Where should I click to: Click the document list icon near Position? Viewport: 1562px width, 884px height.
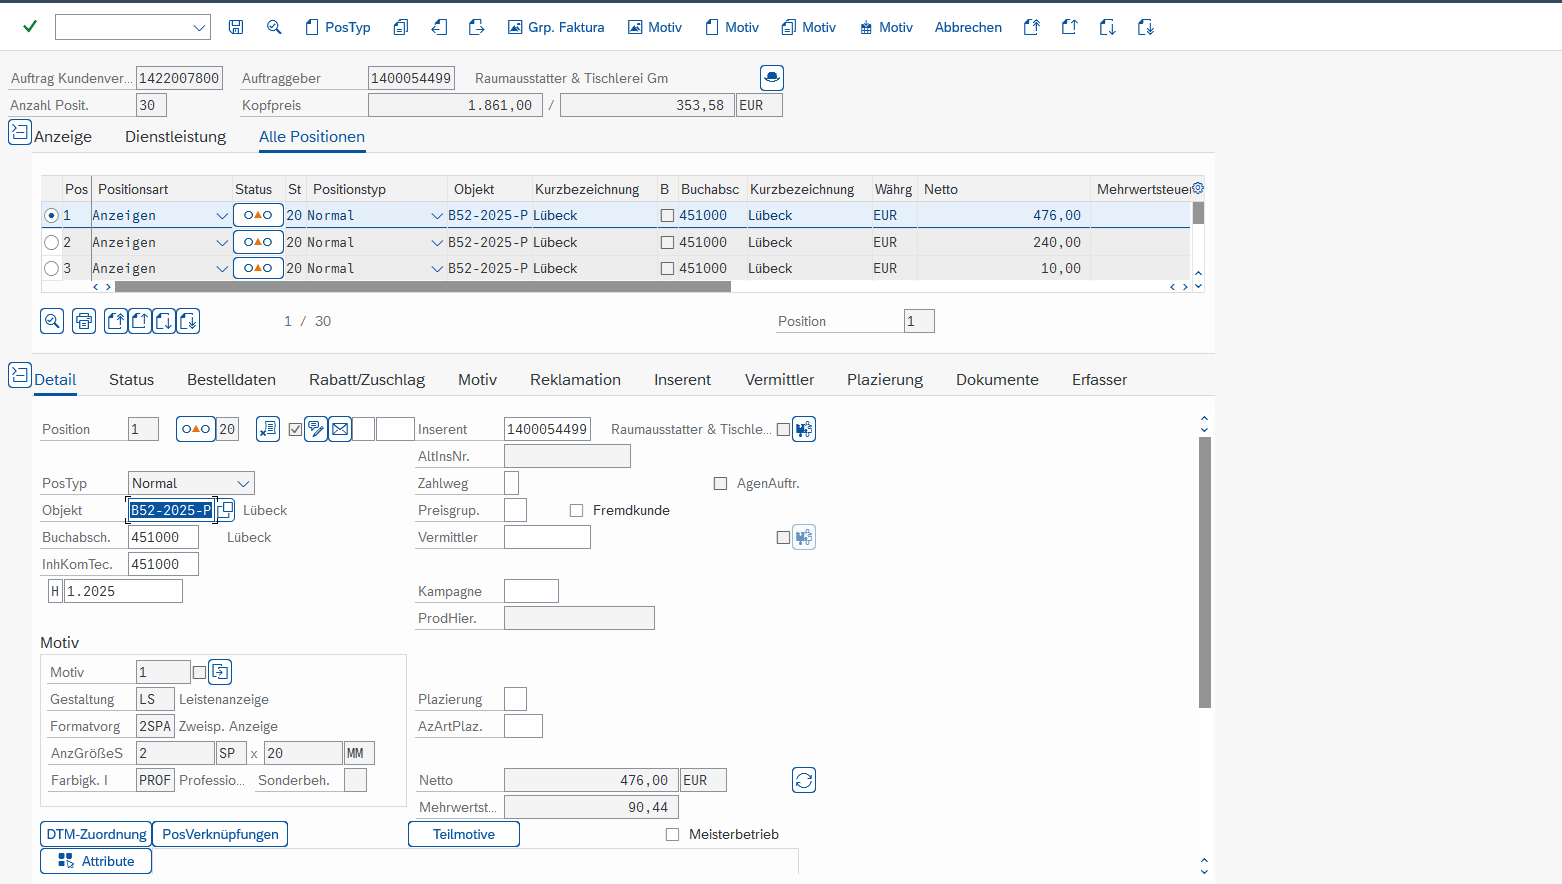click(268, 429)
